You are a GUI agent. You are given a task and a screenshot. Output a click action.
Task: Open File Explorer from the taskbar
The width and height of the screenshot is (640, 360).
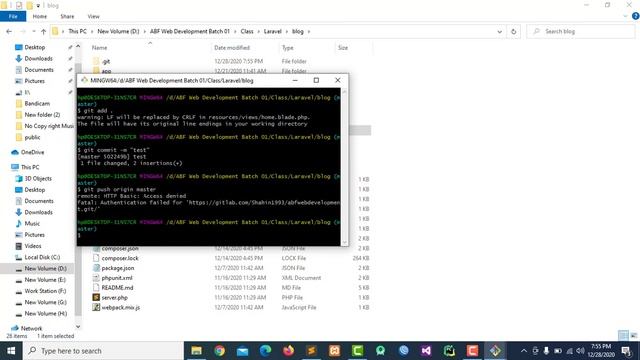(x=197, y=351)
